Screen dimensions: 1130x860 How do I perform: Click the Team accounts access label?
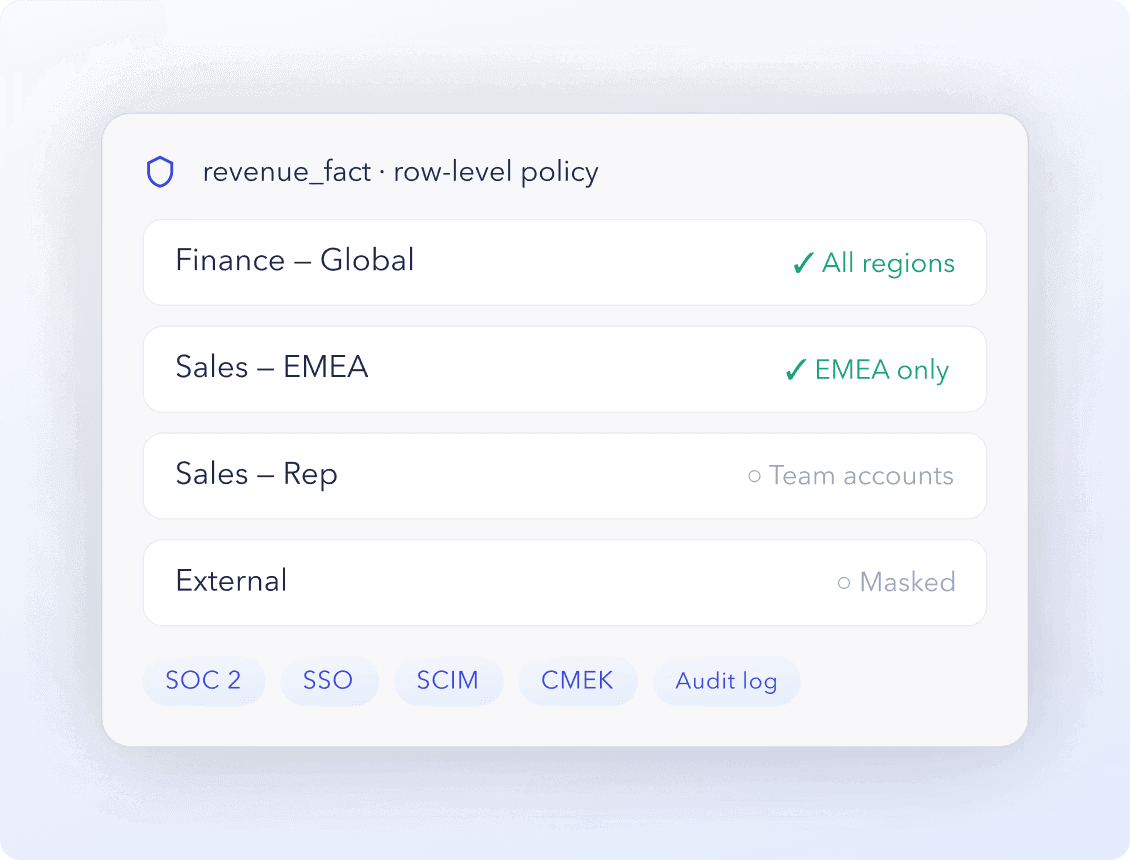tap(861, 476)
